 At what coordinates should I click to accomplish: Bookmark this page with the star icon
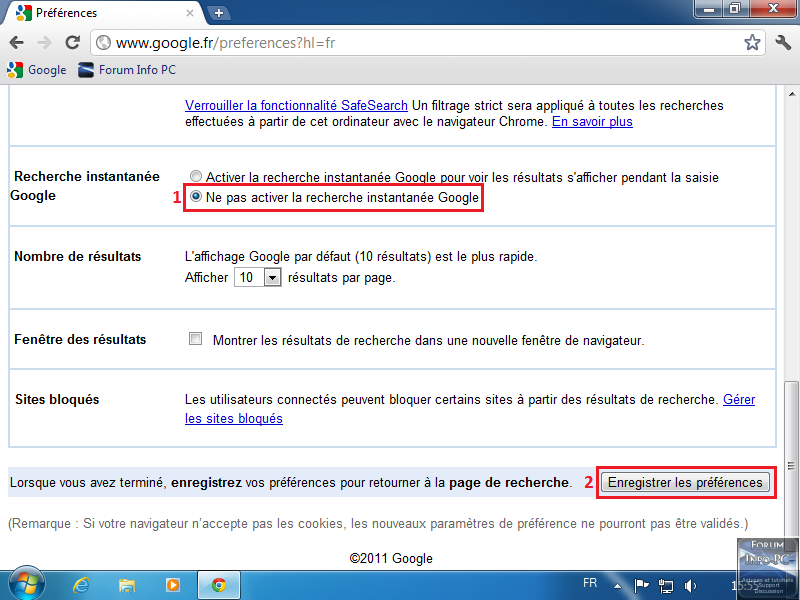pos(752,42)
